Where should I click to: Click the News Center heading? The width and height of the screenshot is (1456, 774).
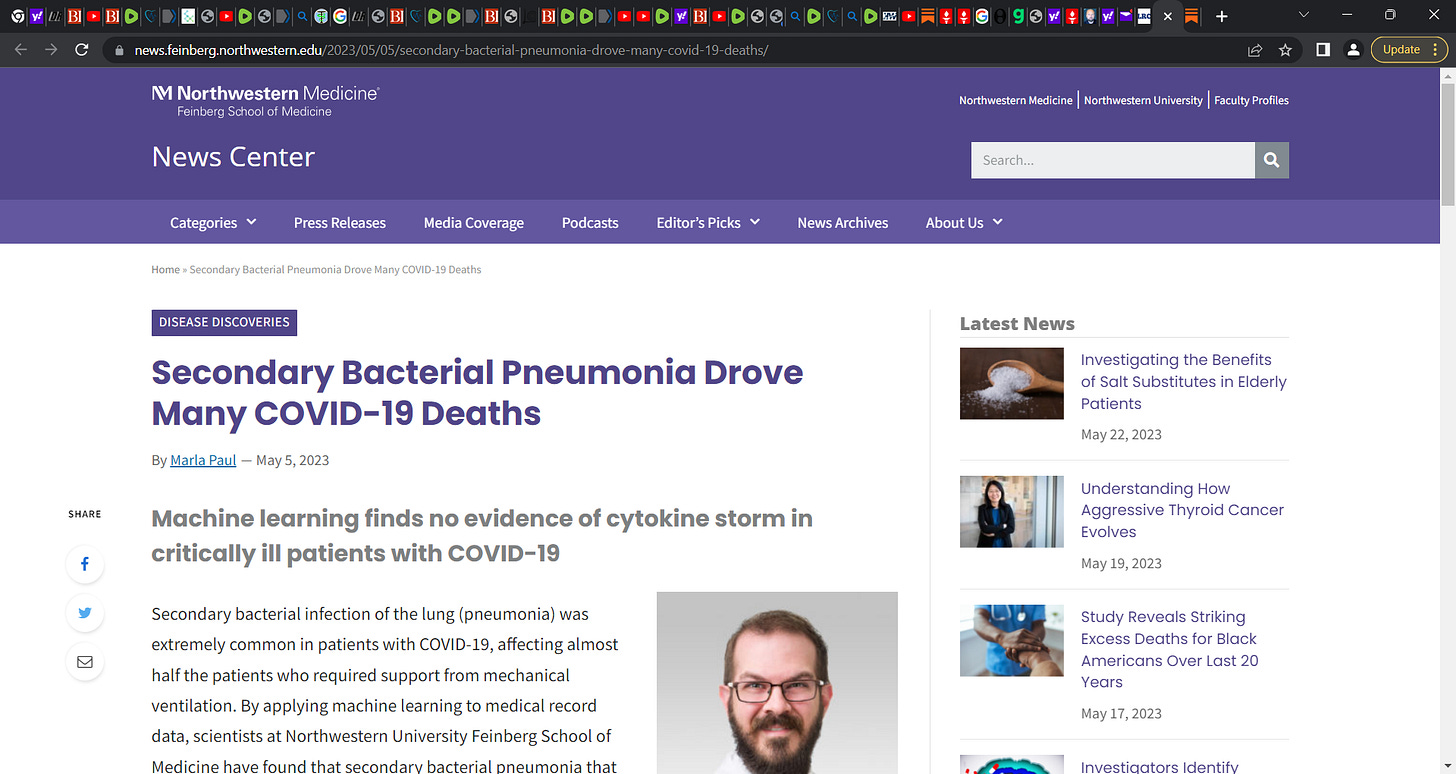[233, 157]
